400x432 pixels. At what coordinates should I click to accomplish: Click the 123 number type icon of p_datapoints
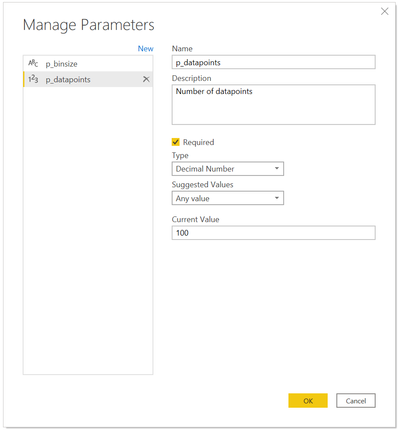coord(33,79)
